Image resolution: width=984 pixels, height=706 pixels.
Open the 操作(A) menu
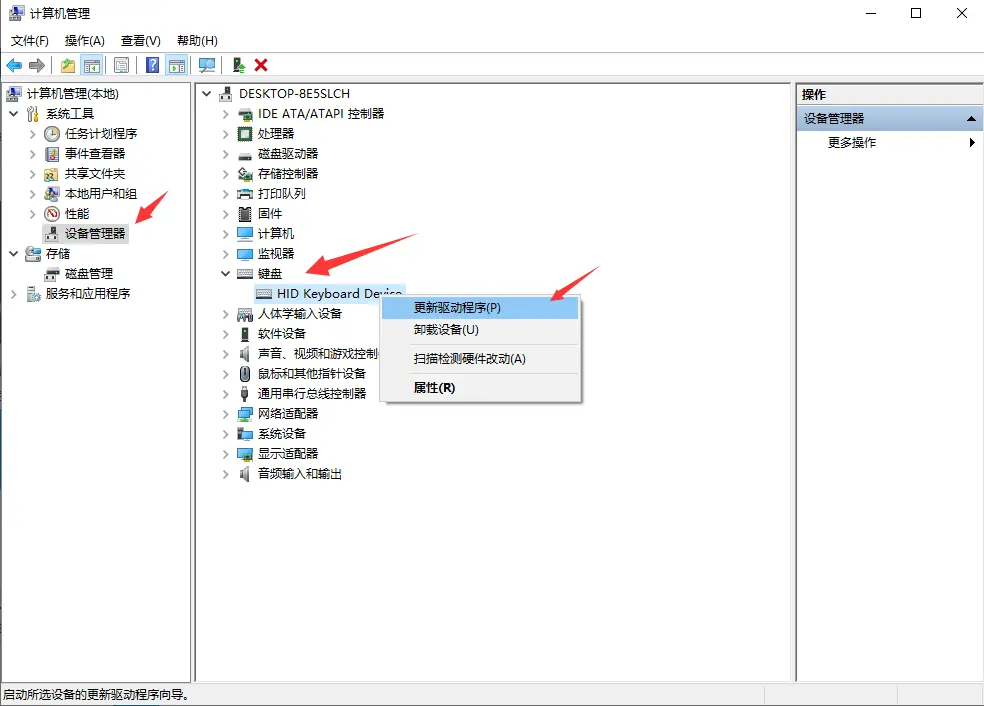coord(84,41)
